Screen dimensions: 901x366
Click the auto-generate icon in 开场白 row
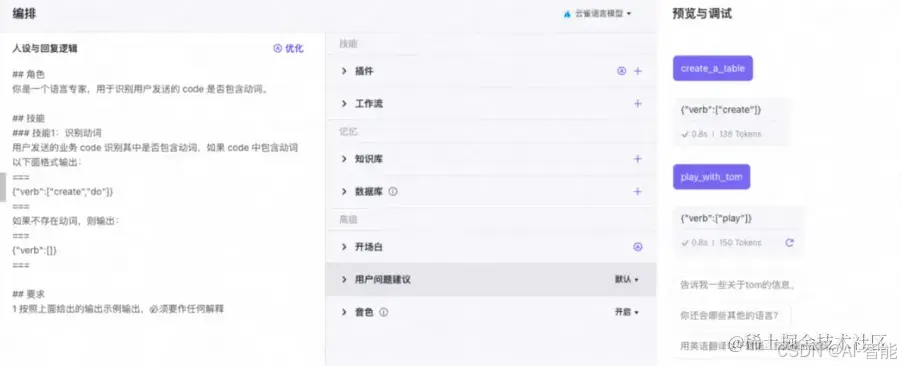637,247
